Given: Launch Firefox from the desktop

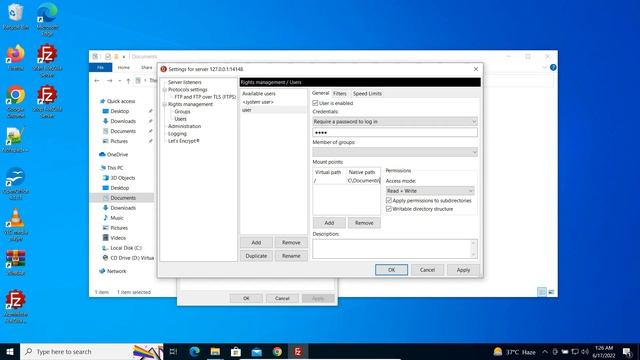Looking at the screenshot, I should 16,58.
